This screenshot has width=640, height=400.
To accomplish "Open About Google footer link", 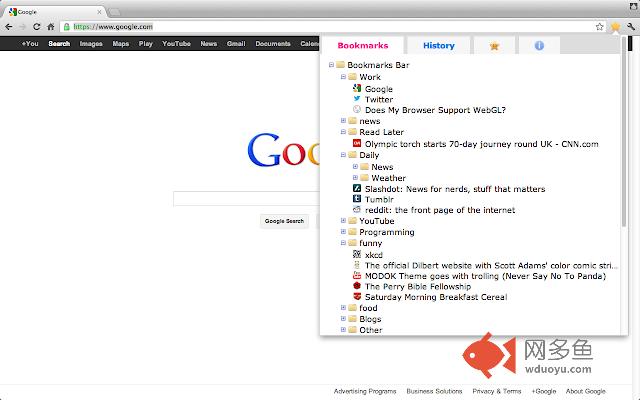I will 585,391.
